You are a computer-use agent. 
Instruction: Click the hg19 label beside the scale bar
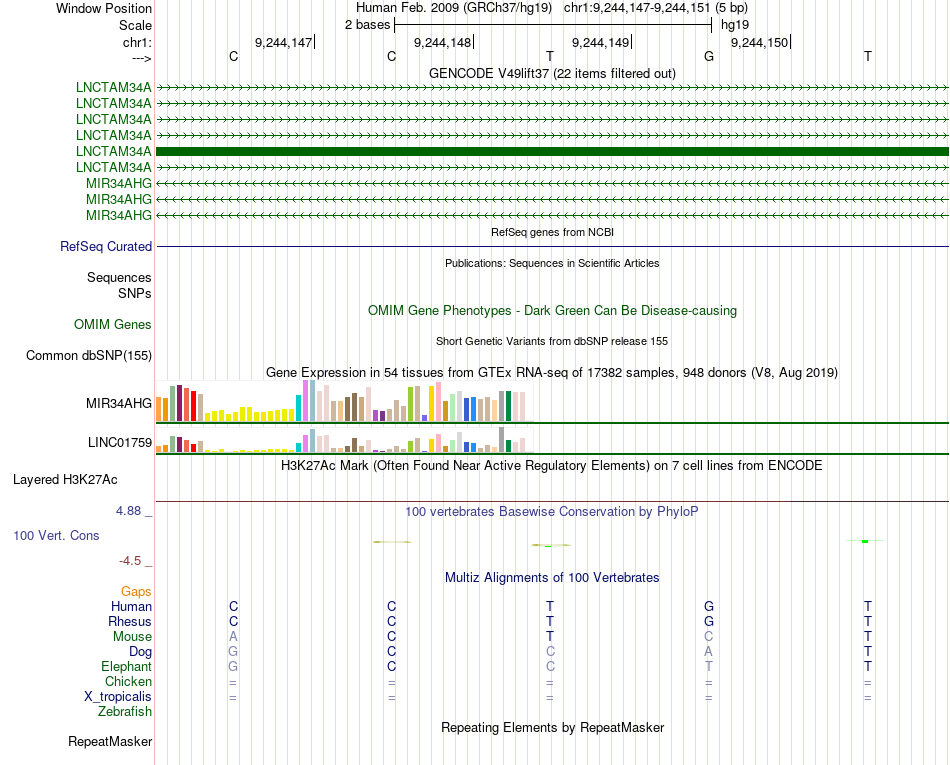click(x=735, y=25)
